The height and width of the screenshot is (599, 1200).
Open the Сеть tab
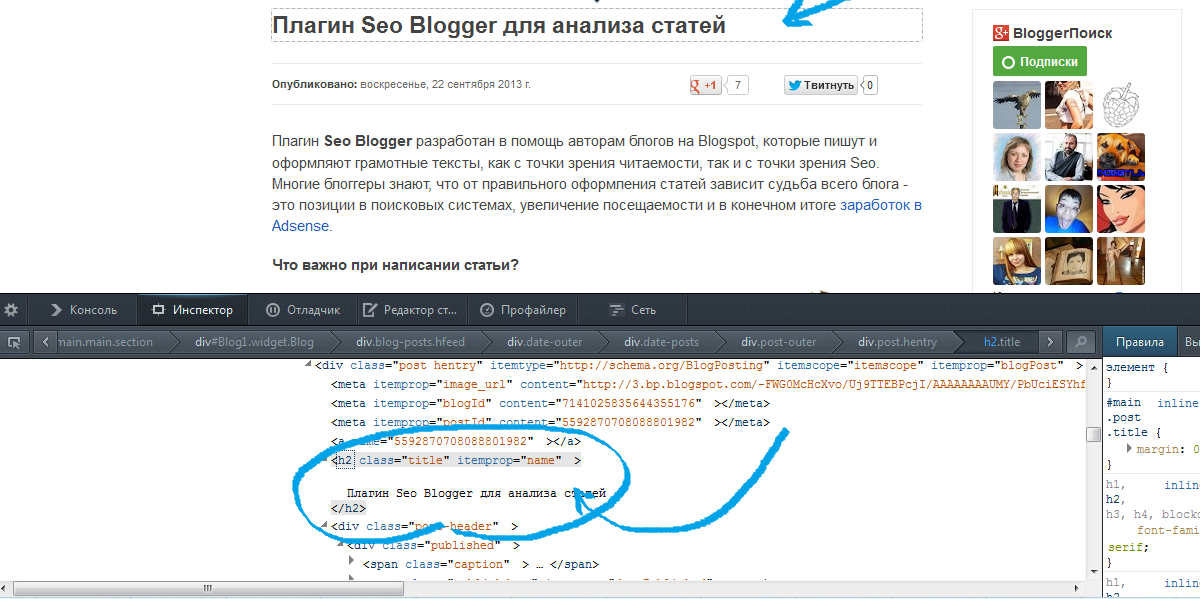[x=631, y=310]
